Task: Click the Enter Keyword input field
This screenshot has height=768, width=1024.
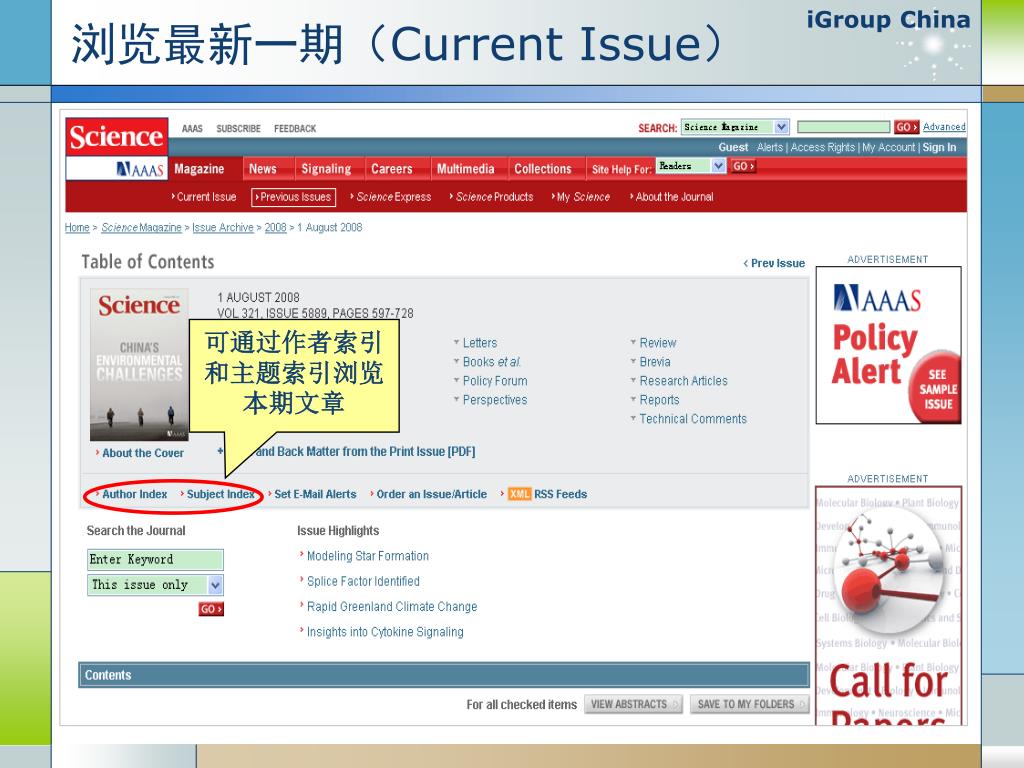Action: (x=155, y=560)
